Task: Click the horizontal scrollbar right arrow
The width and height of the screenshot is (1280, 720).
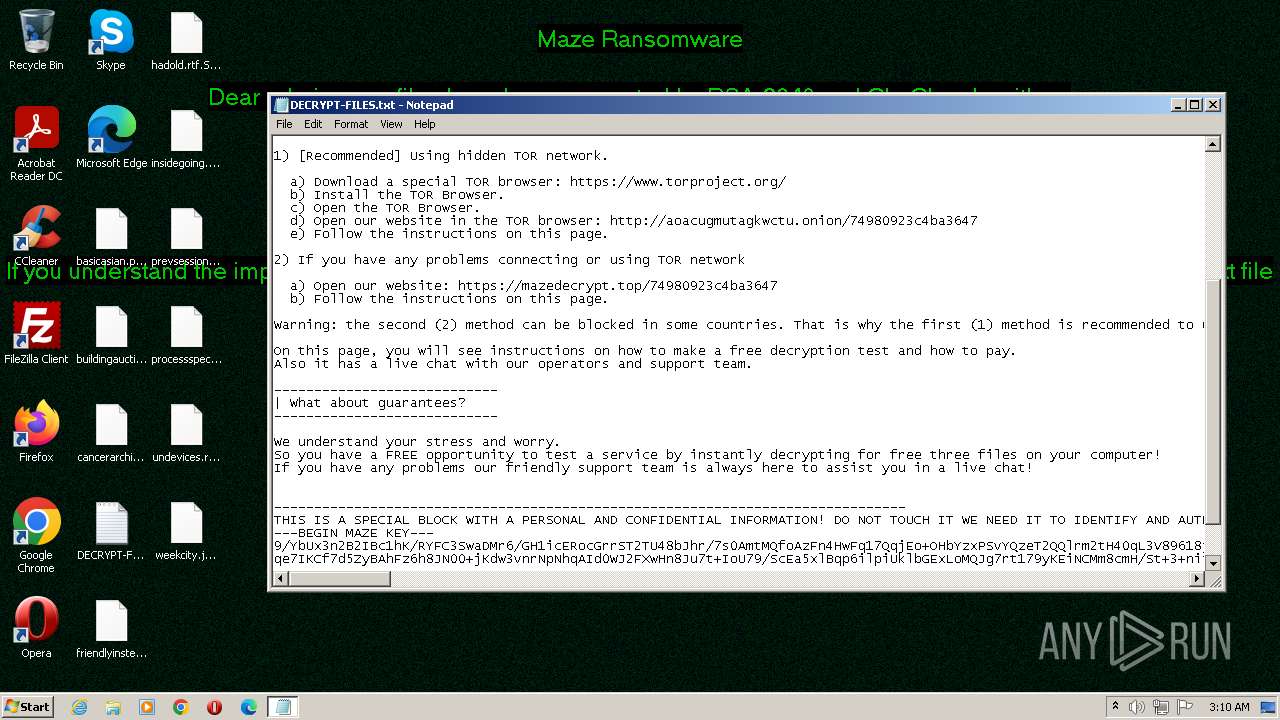Action: (x=1197, y=580)
